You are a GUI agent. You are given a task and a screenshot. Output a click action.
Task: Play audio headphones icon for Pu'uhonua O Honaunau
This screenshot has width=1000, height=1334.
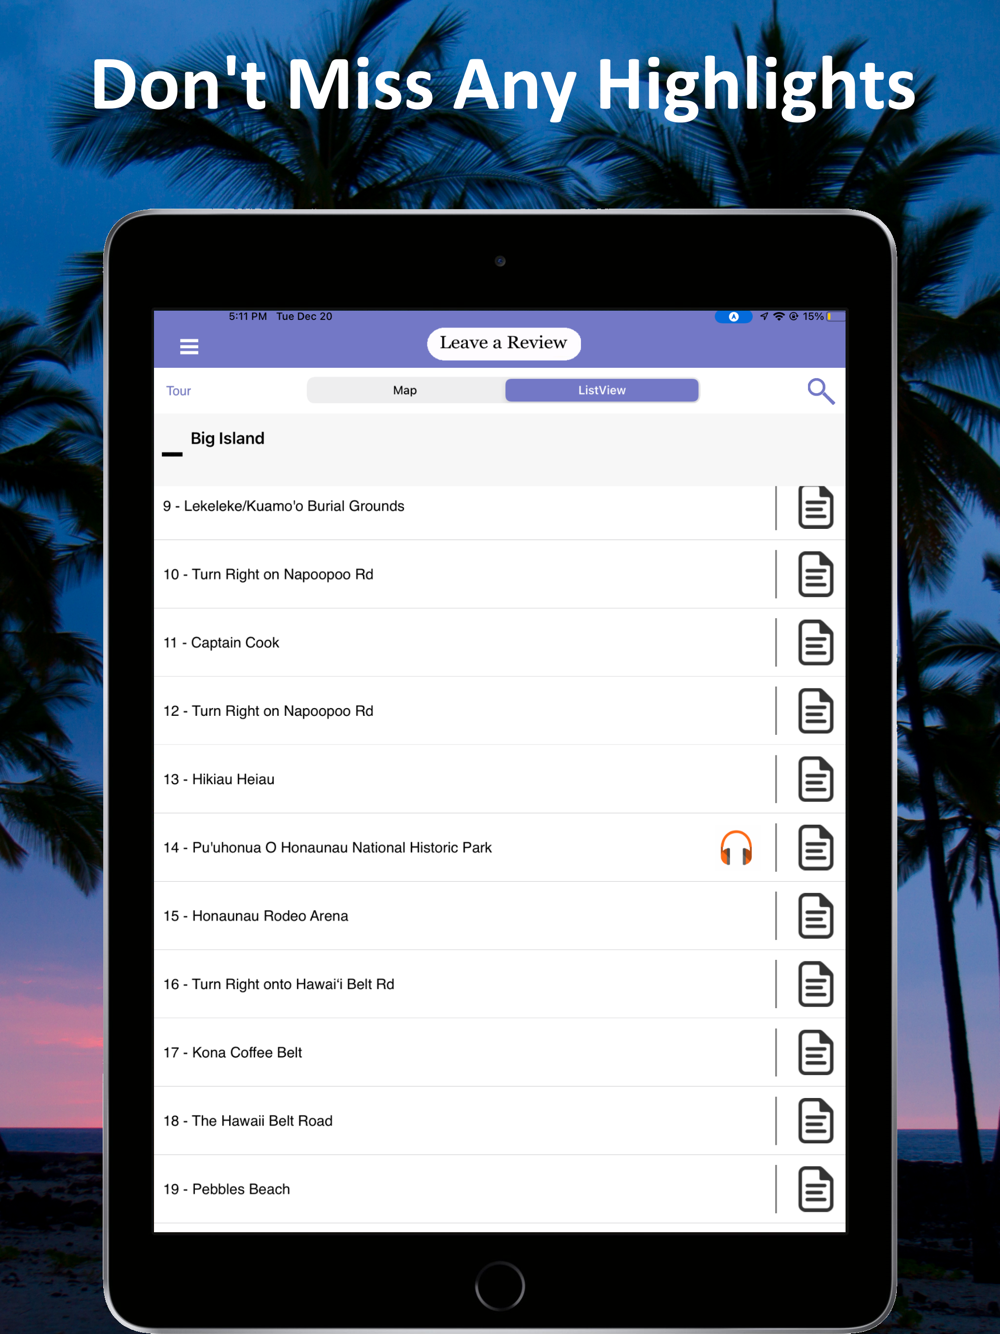[x=736, y=848]
